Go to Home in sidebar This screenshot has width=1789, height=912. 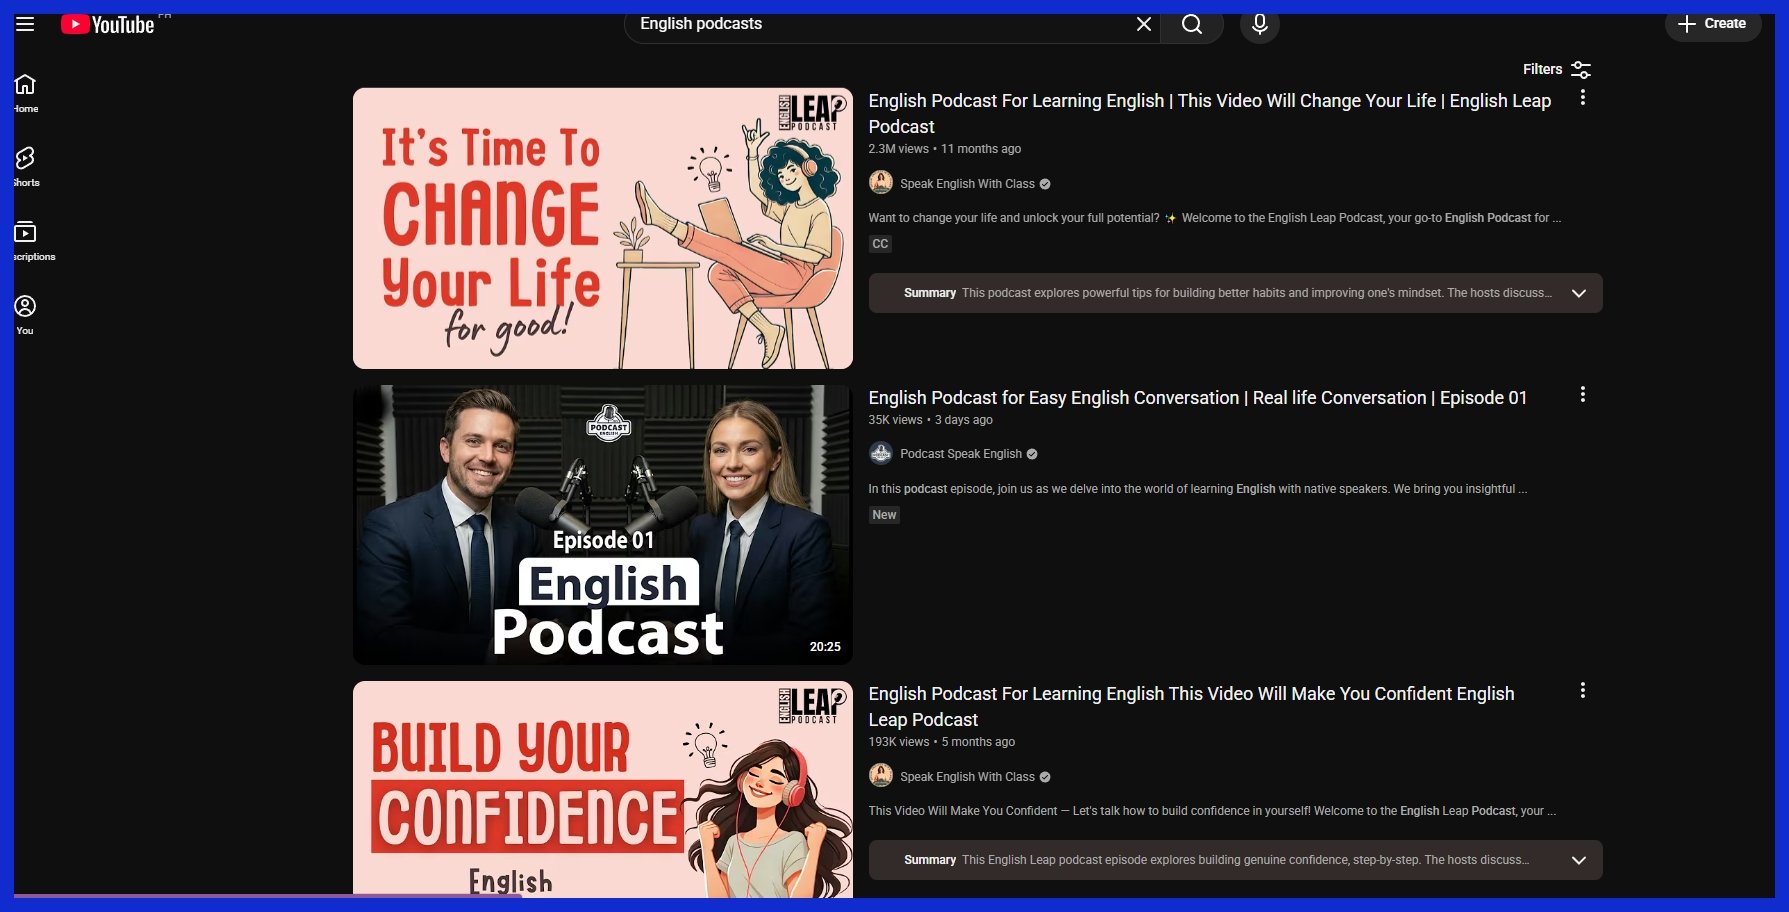(x=25, y=93)
